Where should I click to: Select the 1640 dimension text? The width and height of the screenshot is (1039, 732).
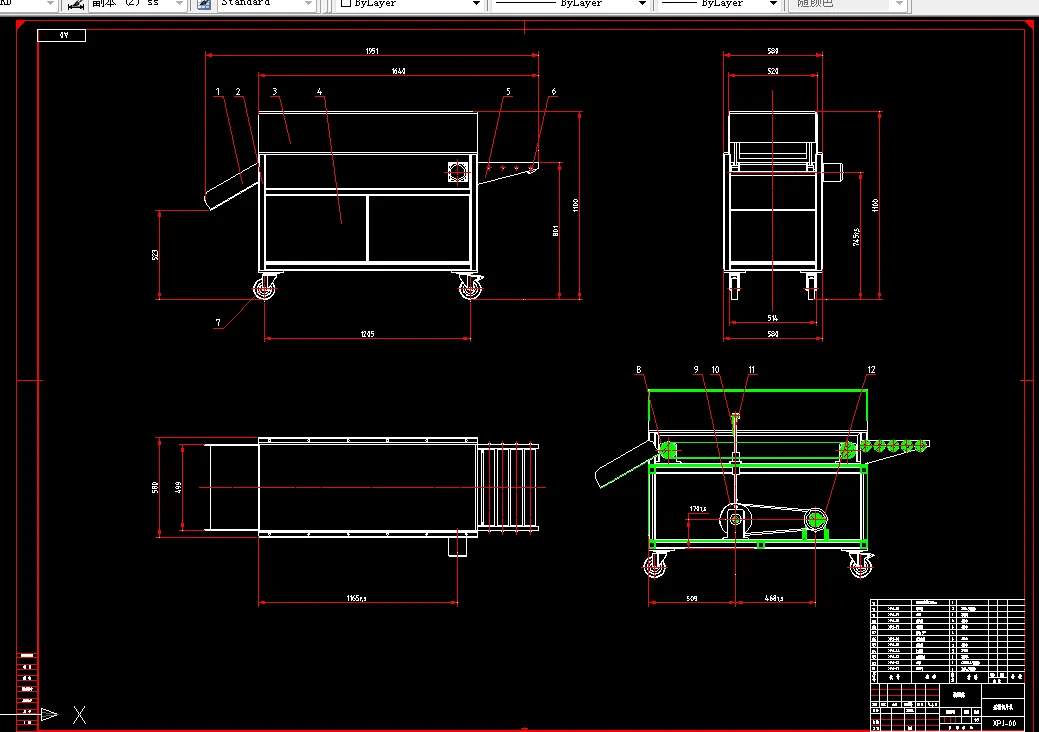(398, 71)
